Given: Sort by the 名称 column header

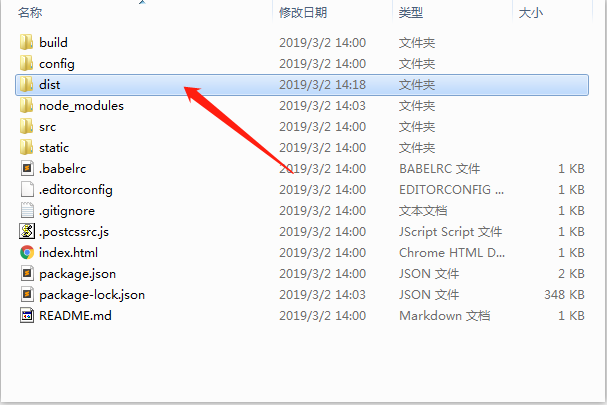Looking at the screenshot, I should [30, 13].
